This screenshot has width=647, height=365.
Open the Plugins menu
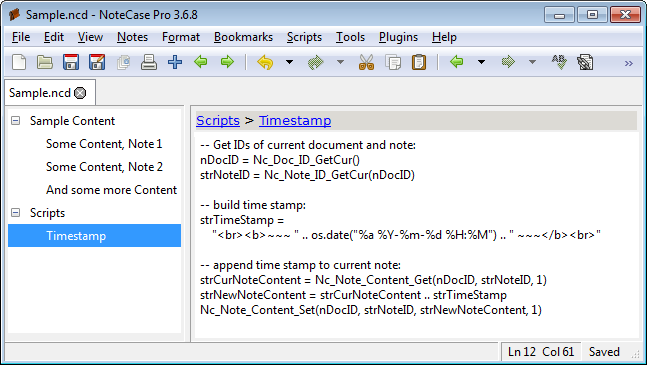pyautogui.click(x=398, y=37)
